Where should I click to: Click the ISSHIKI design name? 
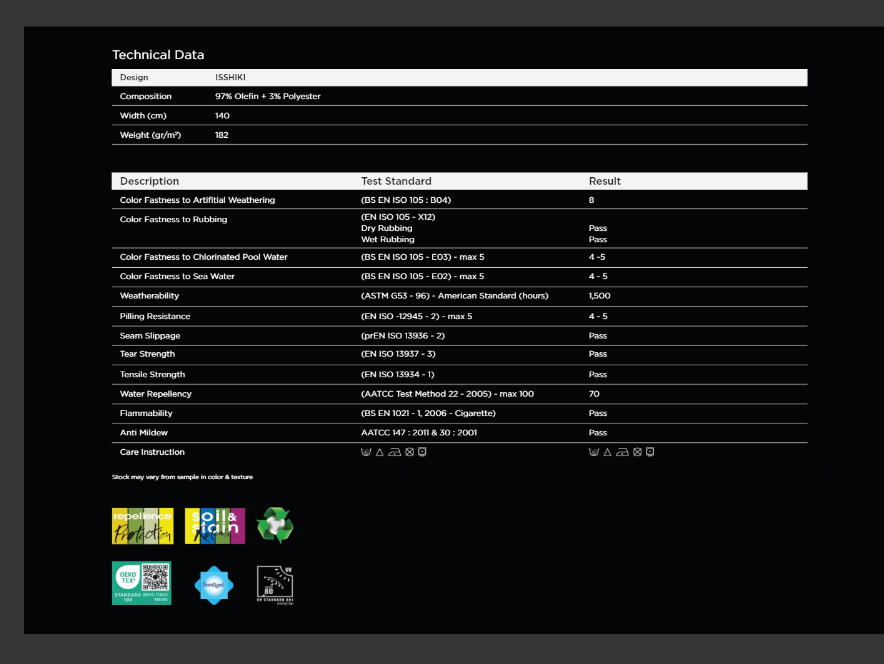[230, 77]
